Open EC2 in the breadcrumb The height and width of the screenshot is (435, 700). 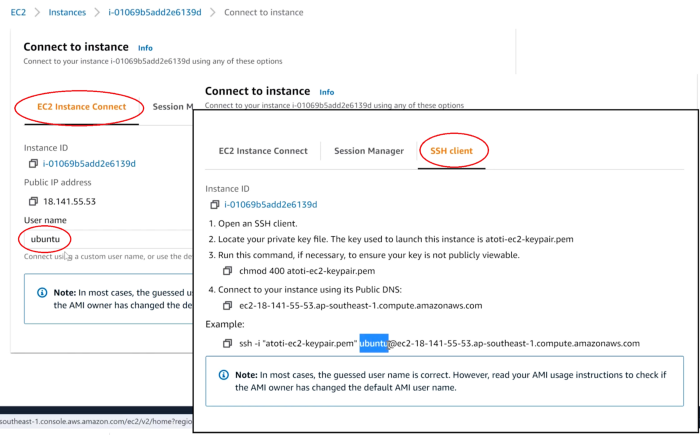point(18,13)
